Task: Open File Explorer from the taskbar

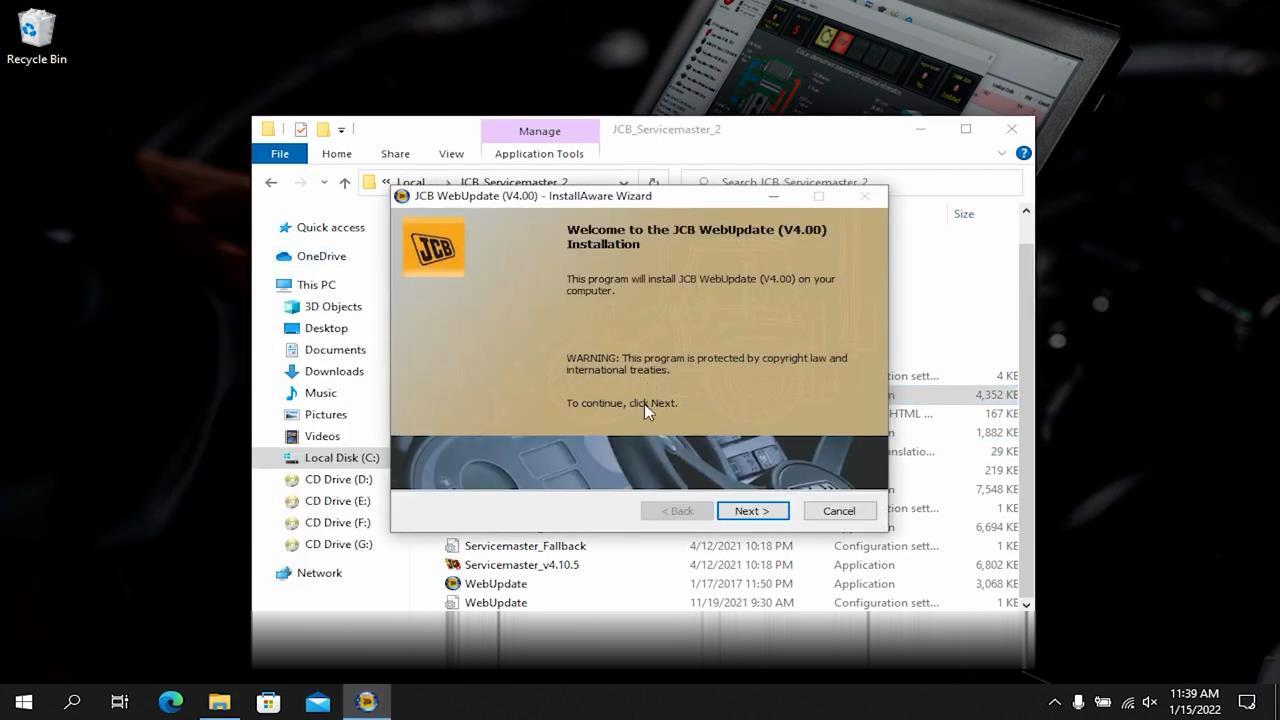Action: point(219,702)
